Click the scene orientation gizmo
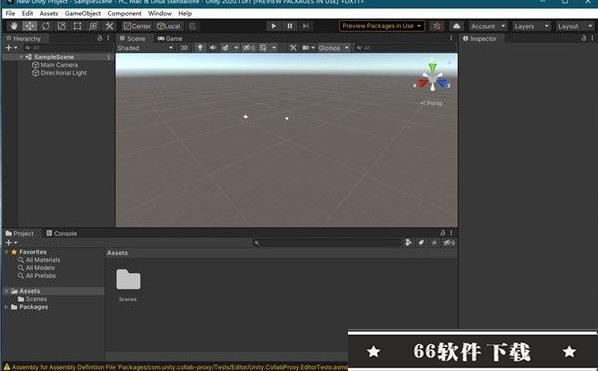598x371 pixels. point(432,78)
